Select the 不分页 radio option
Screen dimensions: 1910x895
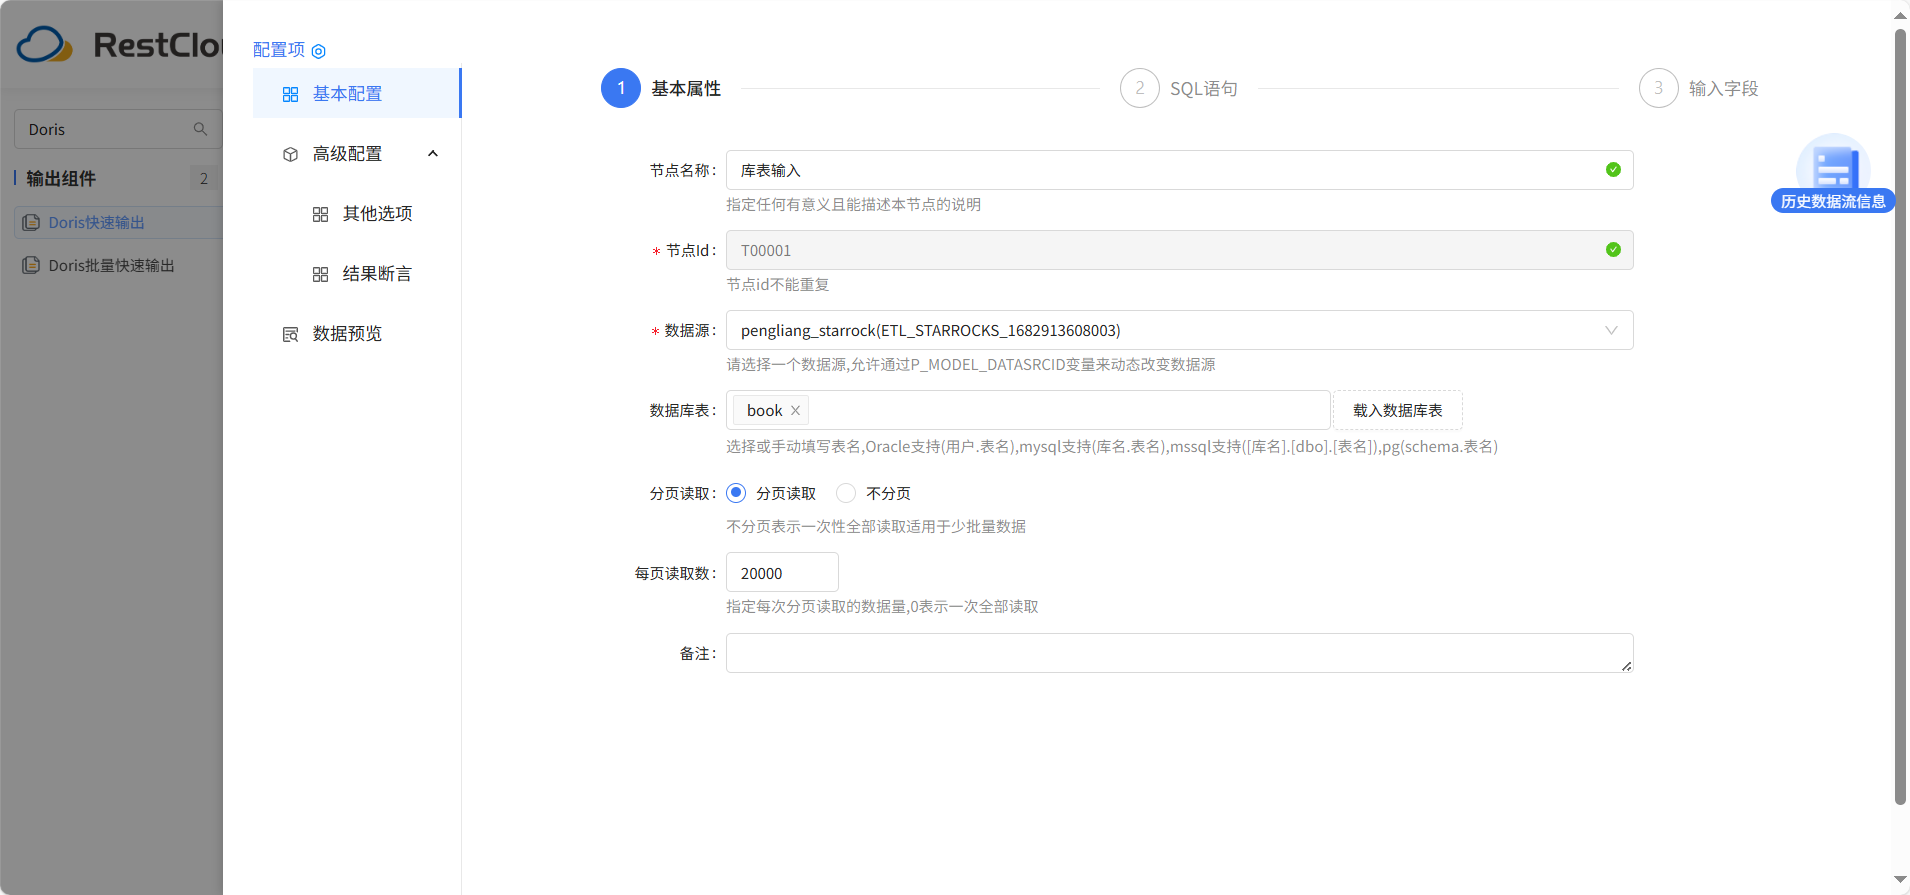pyautogui.click(x=846, y=493)
